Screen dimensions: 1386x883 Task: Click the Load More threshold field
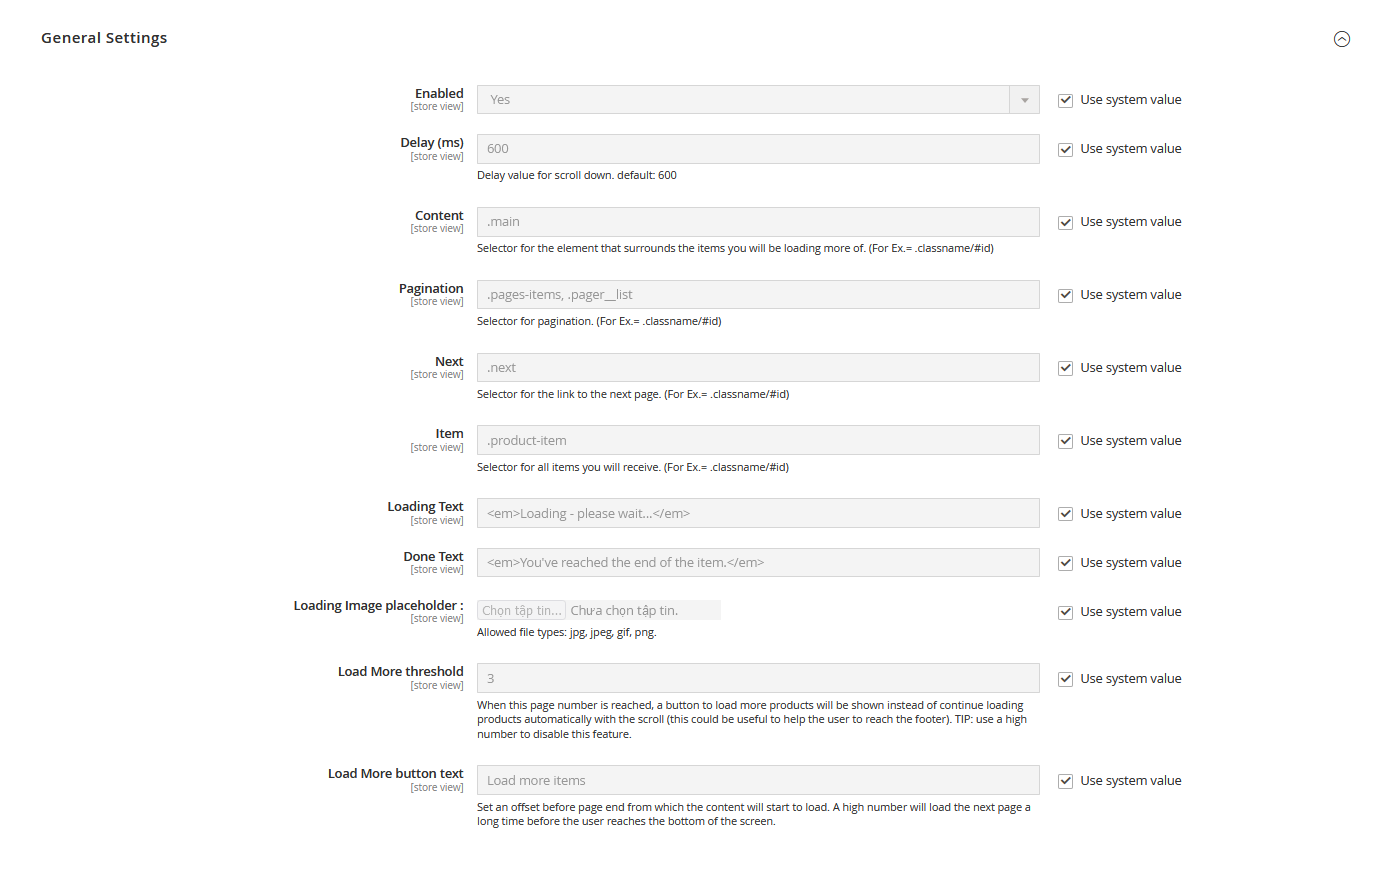point(757,679)
